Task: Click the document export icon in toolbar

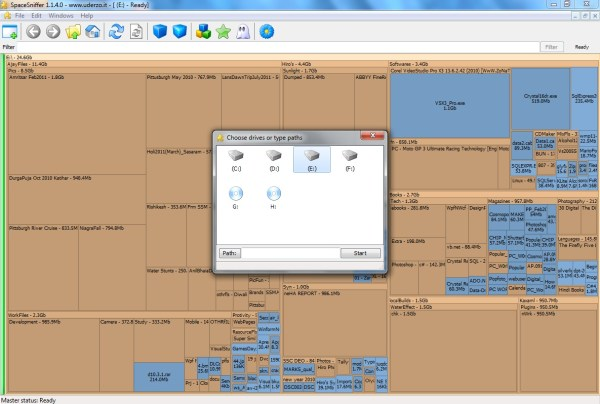Action: pyautogui.click(x=136, y=32)
